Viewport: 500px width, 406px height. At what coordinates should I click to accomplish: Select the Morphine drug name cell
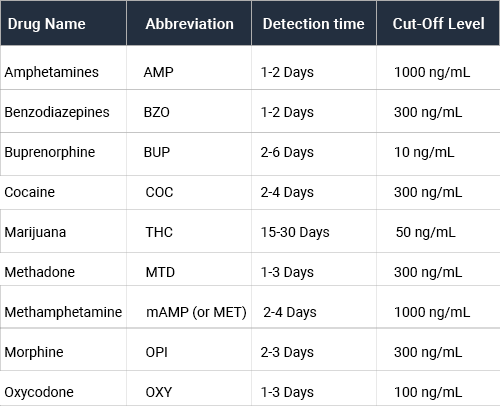point(63,349)
